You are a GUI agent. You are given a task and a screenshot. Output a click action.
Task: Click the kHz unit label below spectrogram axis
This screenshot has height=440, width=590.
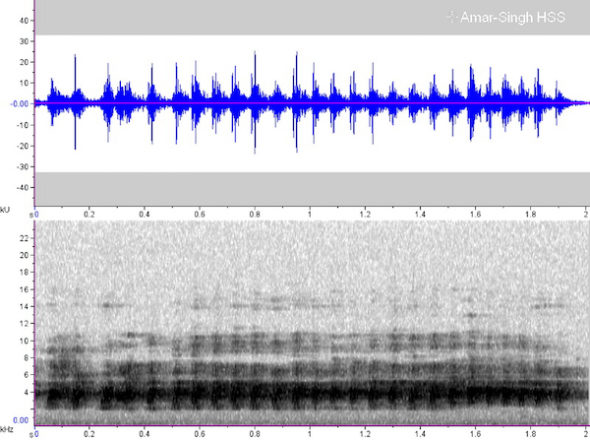[6, 429]
